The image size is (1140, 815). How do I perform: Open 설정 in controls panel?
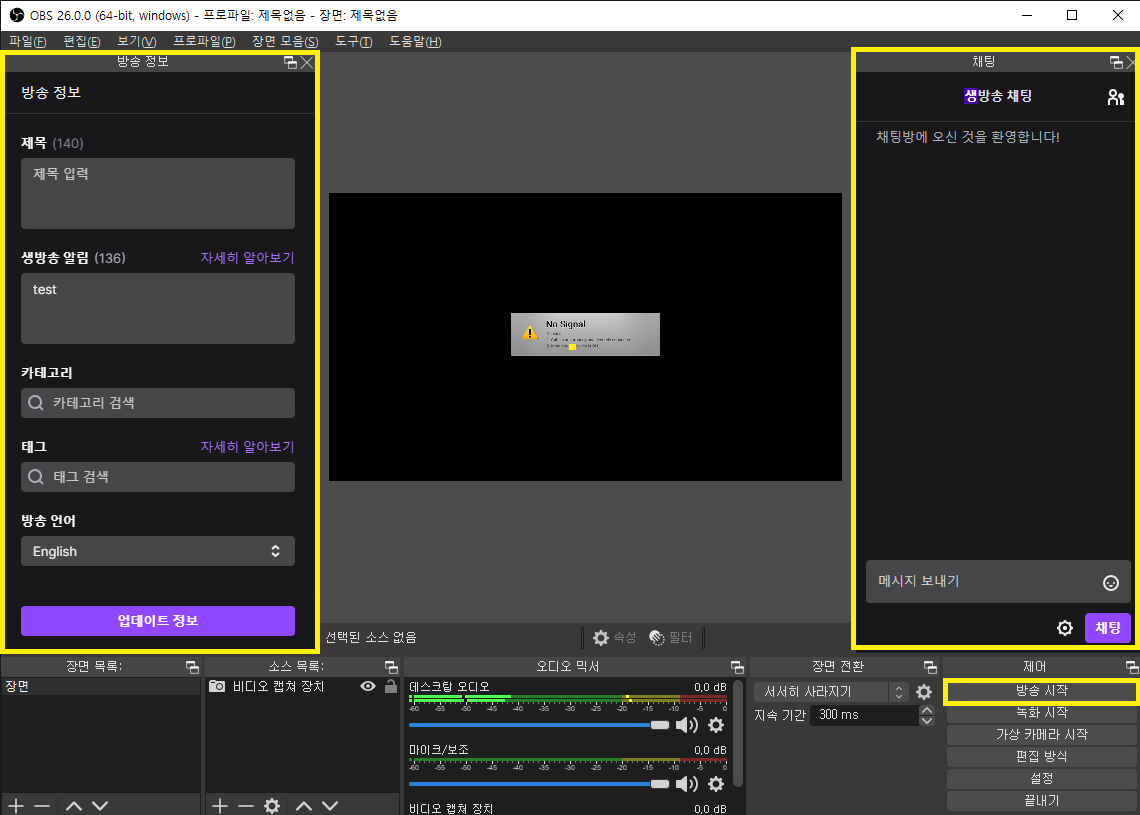pos(1041,779)
